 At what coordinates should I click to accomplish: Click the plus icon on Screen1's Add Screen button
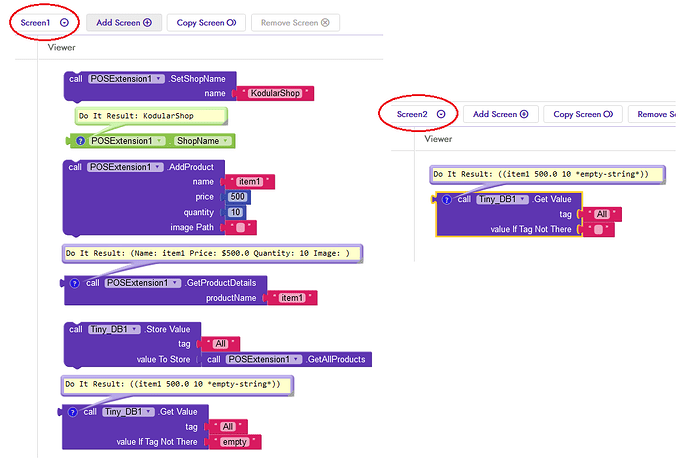point(147,22)
